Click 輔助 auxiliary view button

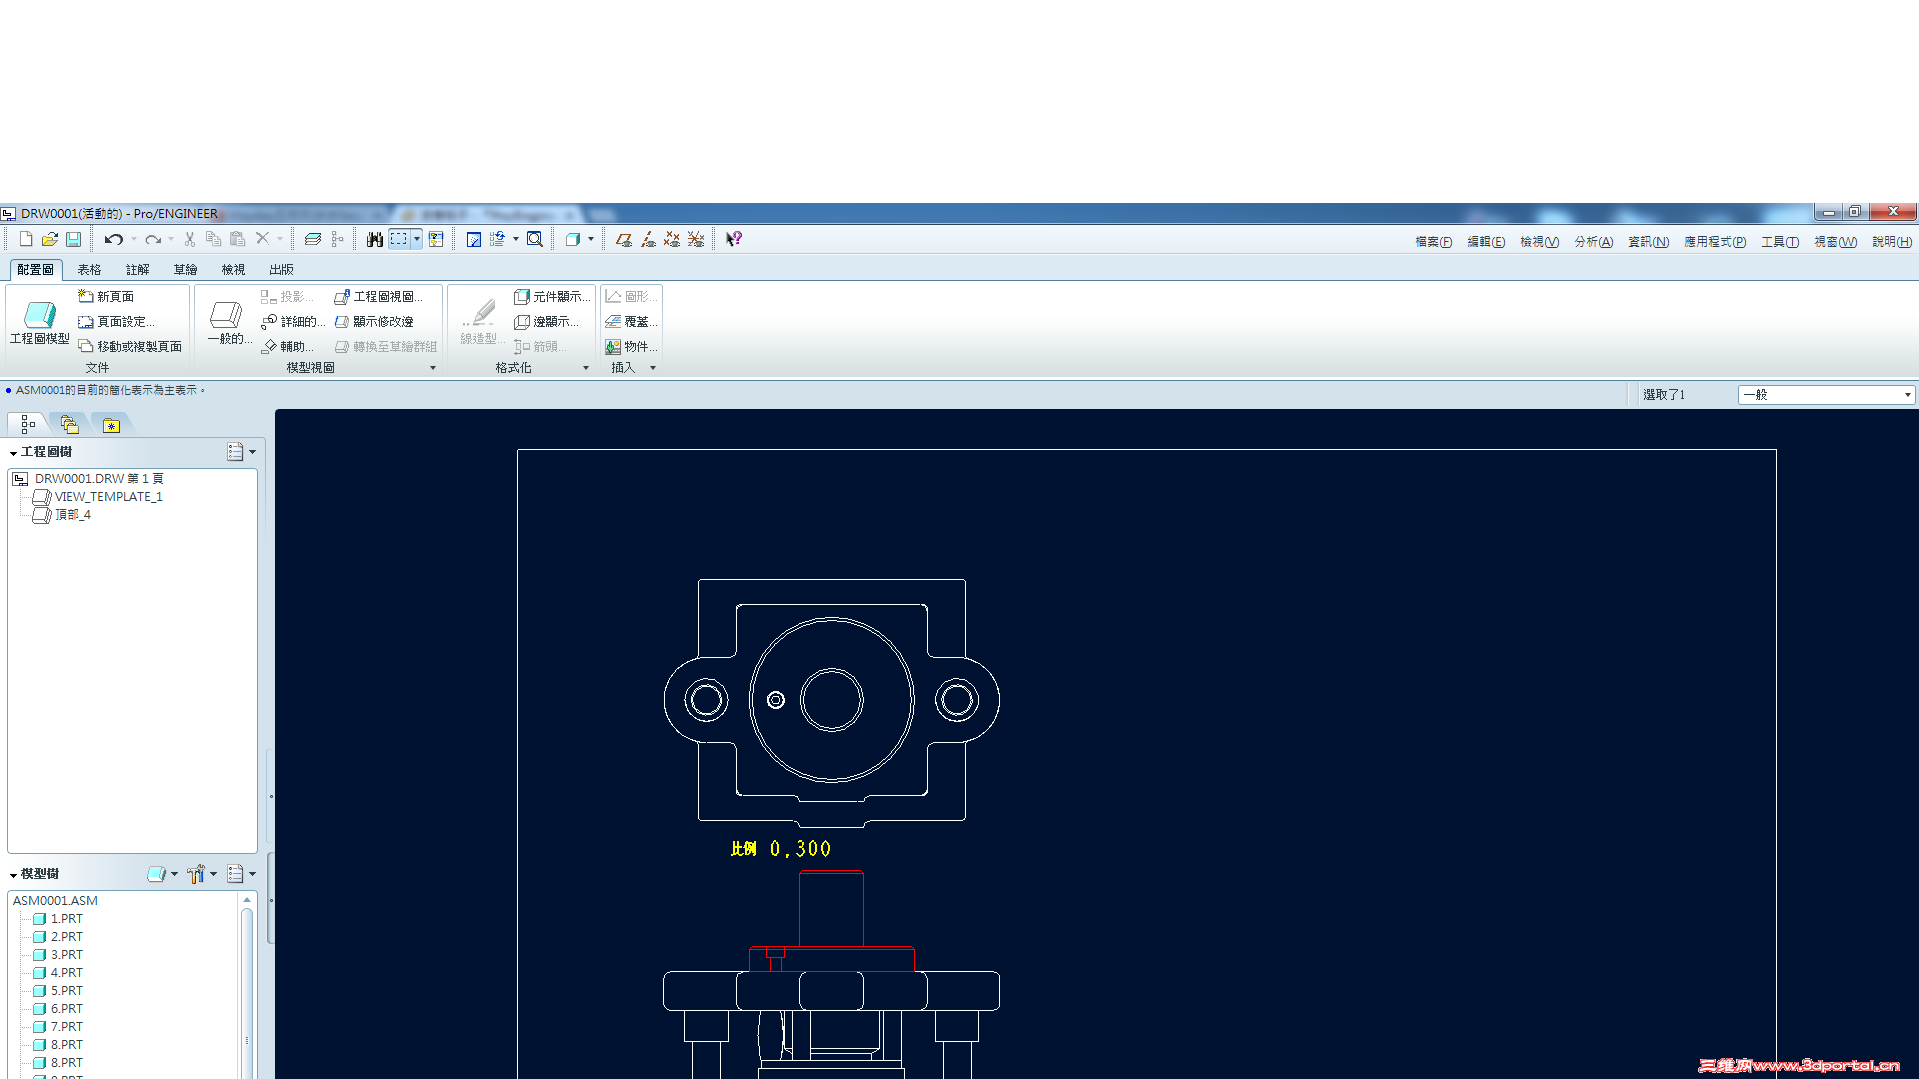(x=287, y=347)
